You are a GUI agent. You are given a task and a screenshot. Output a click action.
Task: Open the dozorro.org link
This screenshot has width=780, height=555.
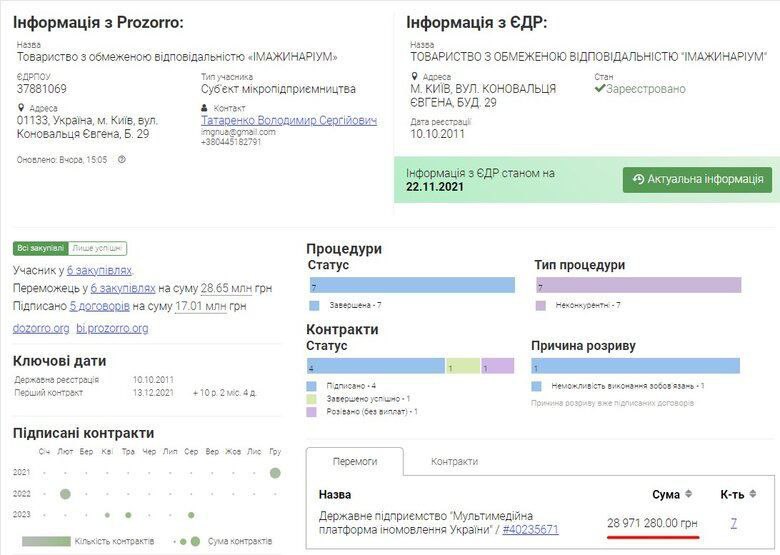coord(41,328)
